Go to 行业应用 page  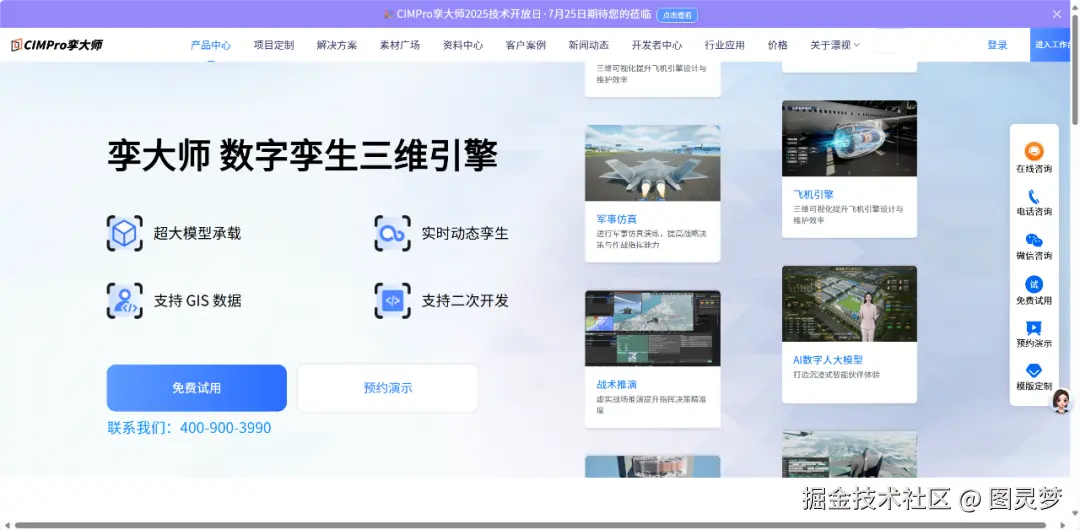(725, 45)
